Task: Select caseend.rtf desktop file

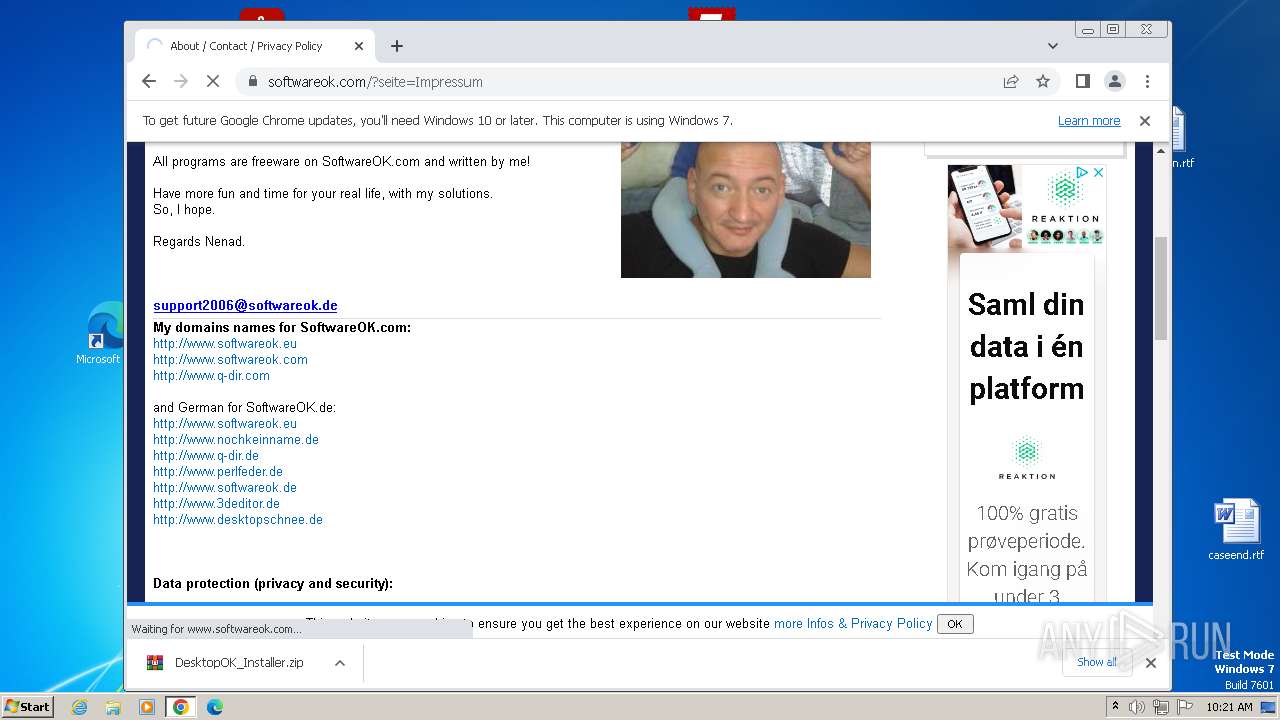Action: point(1236,530)
